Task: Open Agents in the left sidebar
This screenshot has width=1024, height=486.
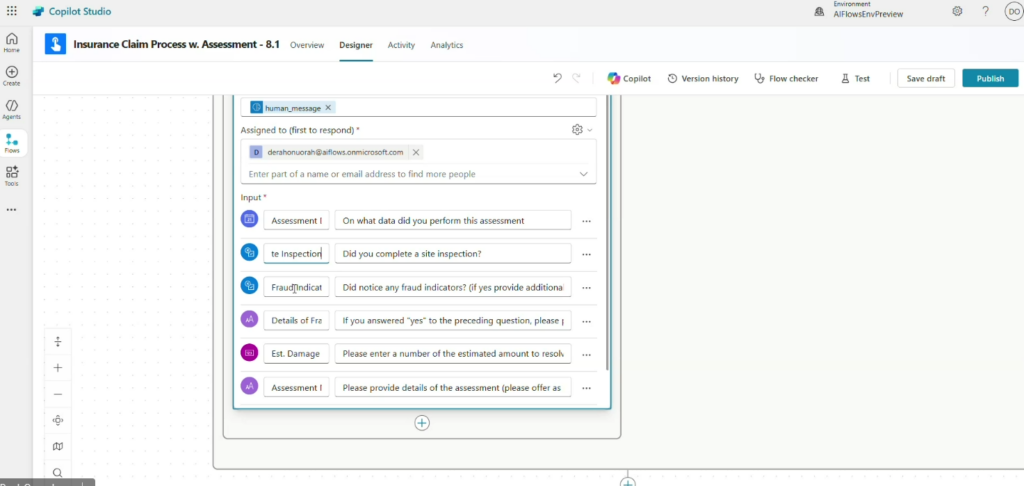Action: pyautogui.click(x=12, y=109)
